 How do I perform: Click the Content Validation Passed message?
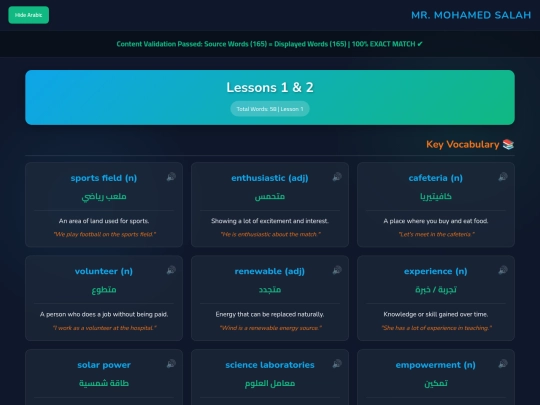coord(270,44)
